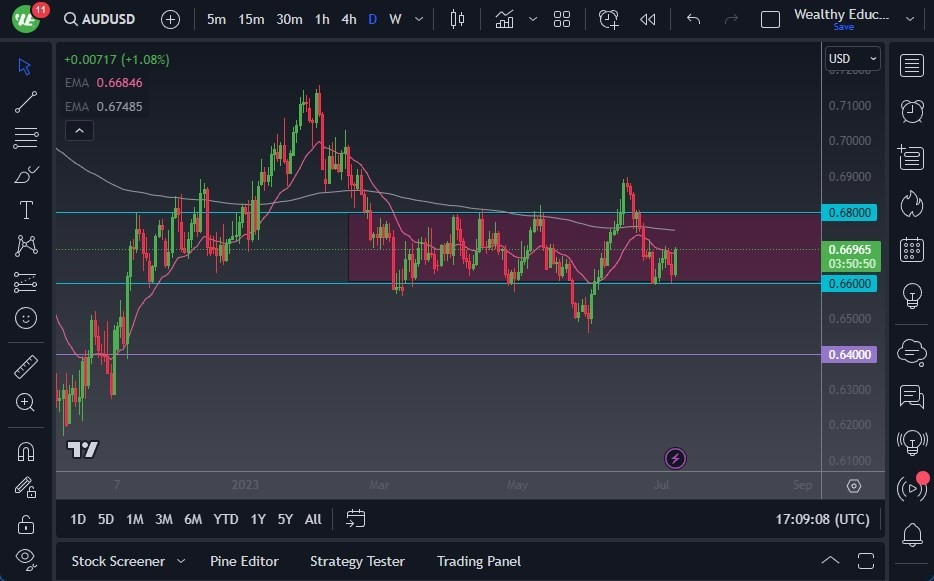Collapse the indicator legend chevron
This screenshot has width=934, height=581.
[x=79, y=130]
